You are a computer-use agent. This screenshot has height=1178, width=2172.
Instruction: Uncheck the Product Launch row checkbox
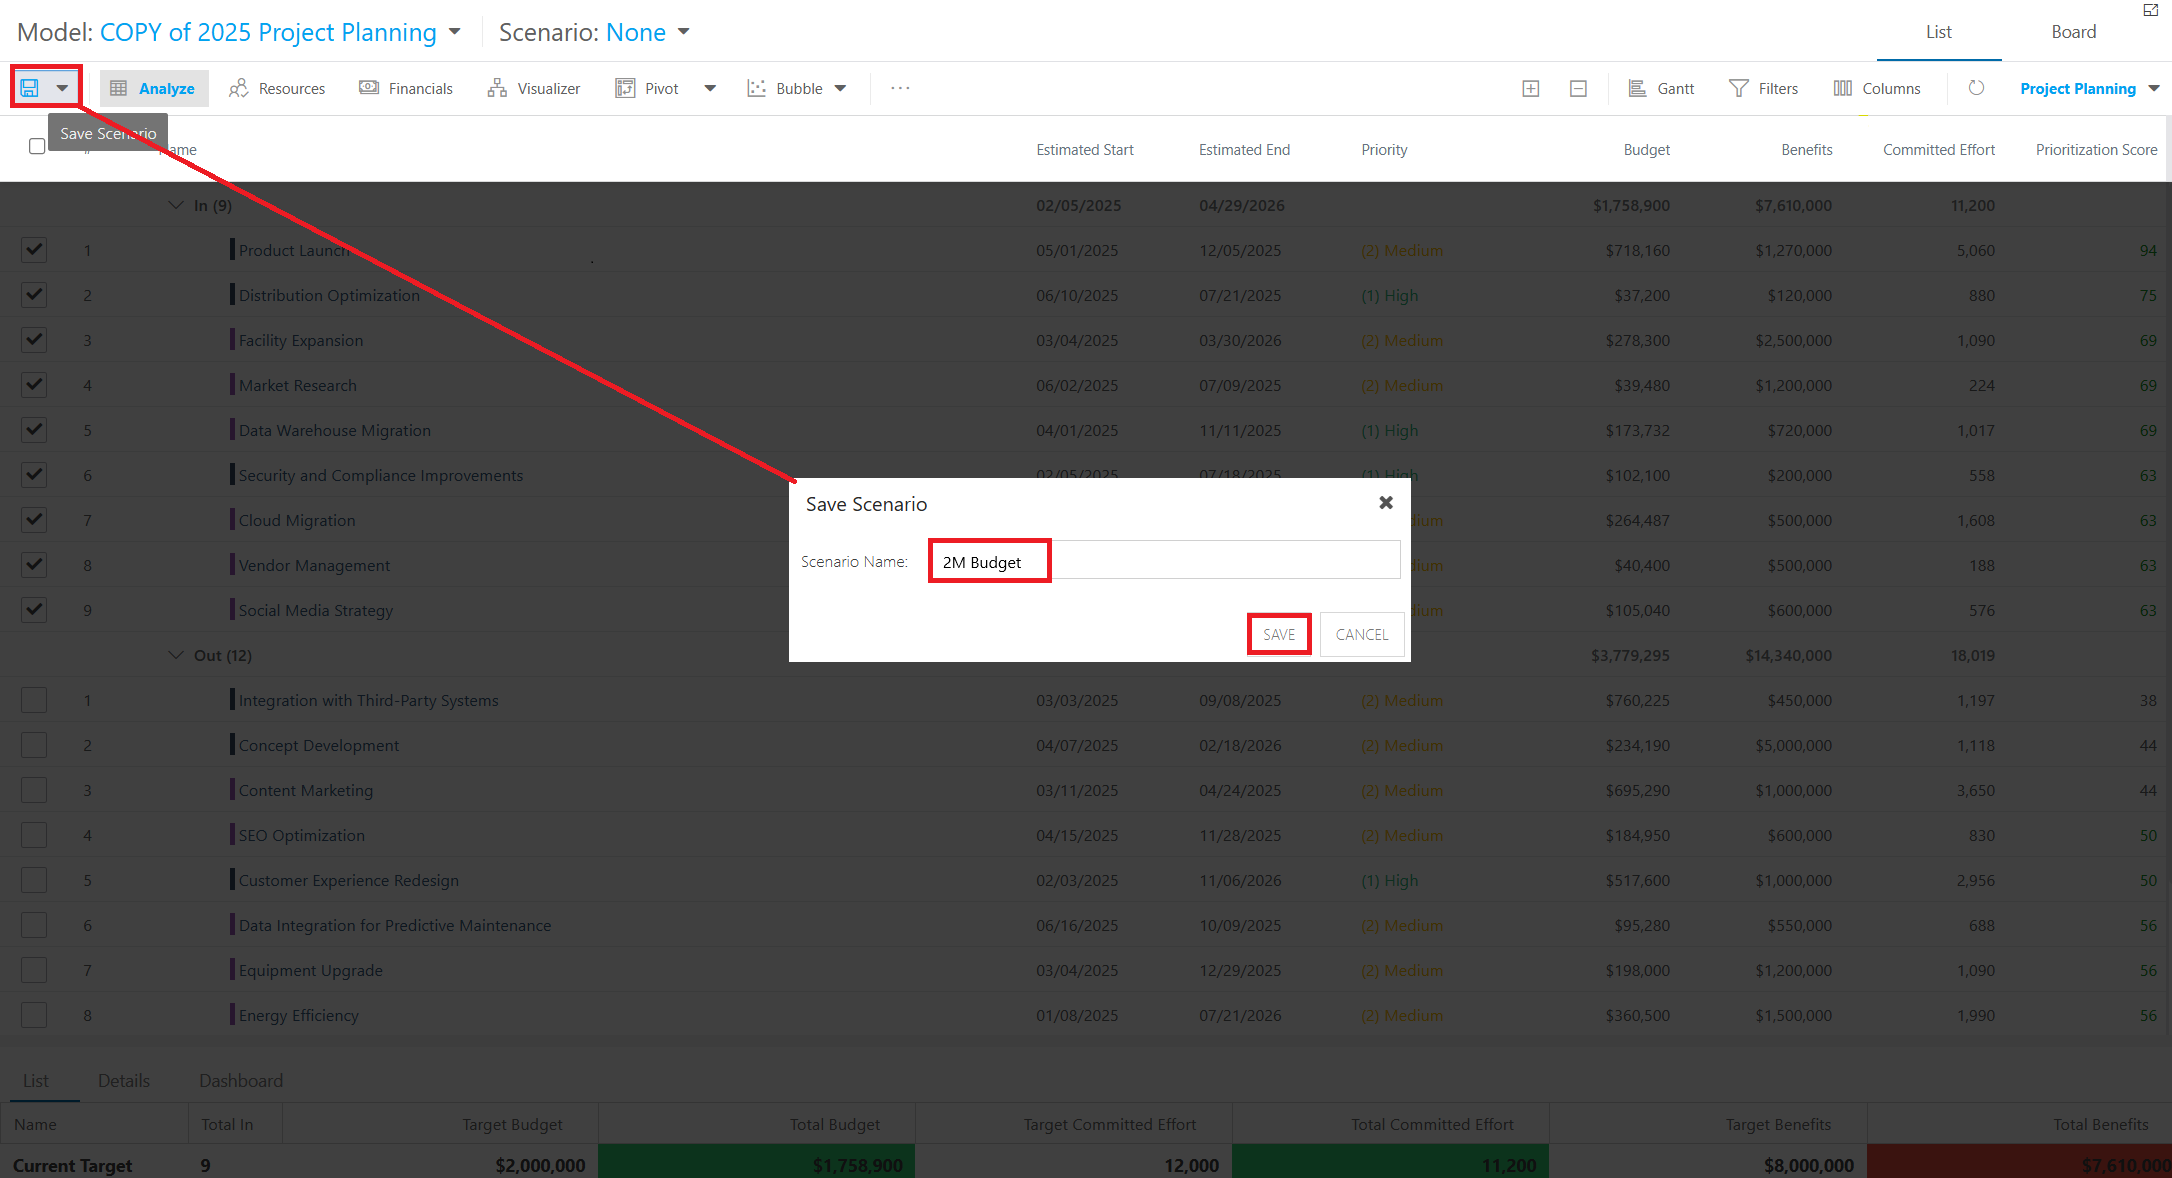34,249
